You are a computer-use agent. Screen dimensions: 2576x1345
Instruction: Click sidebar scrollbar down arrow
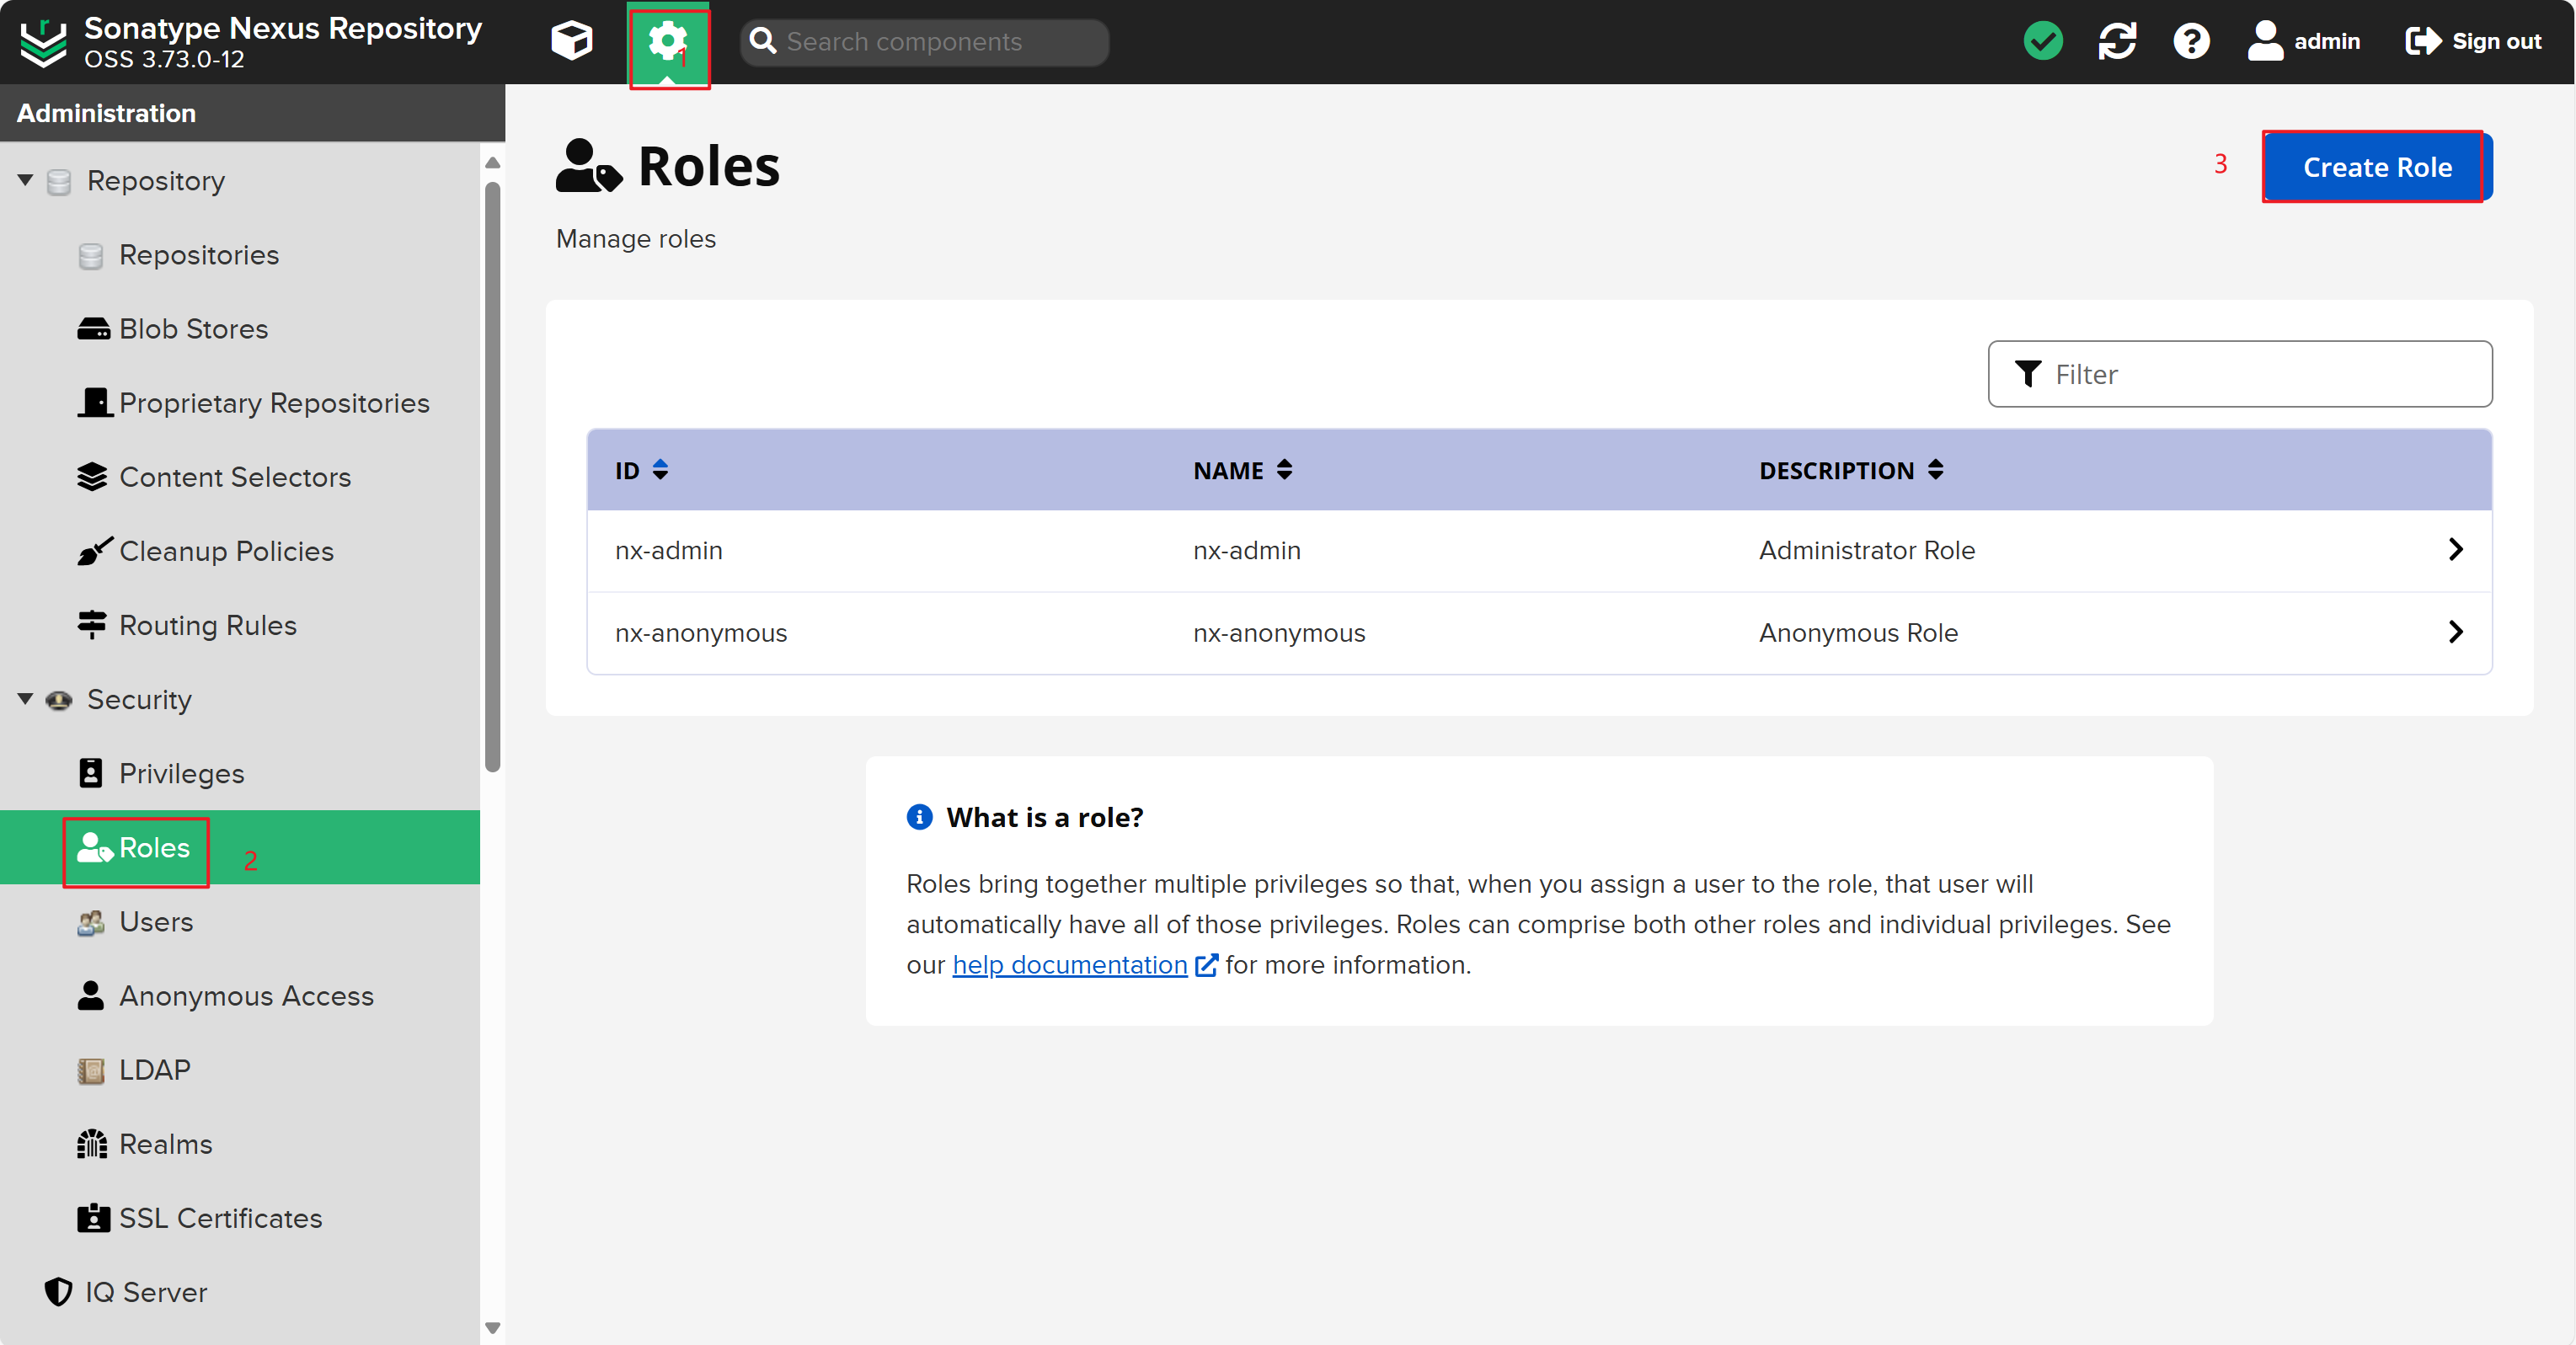492,1327
